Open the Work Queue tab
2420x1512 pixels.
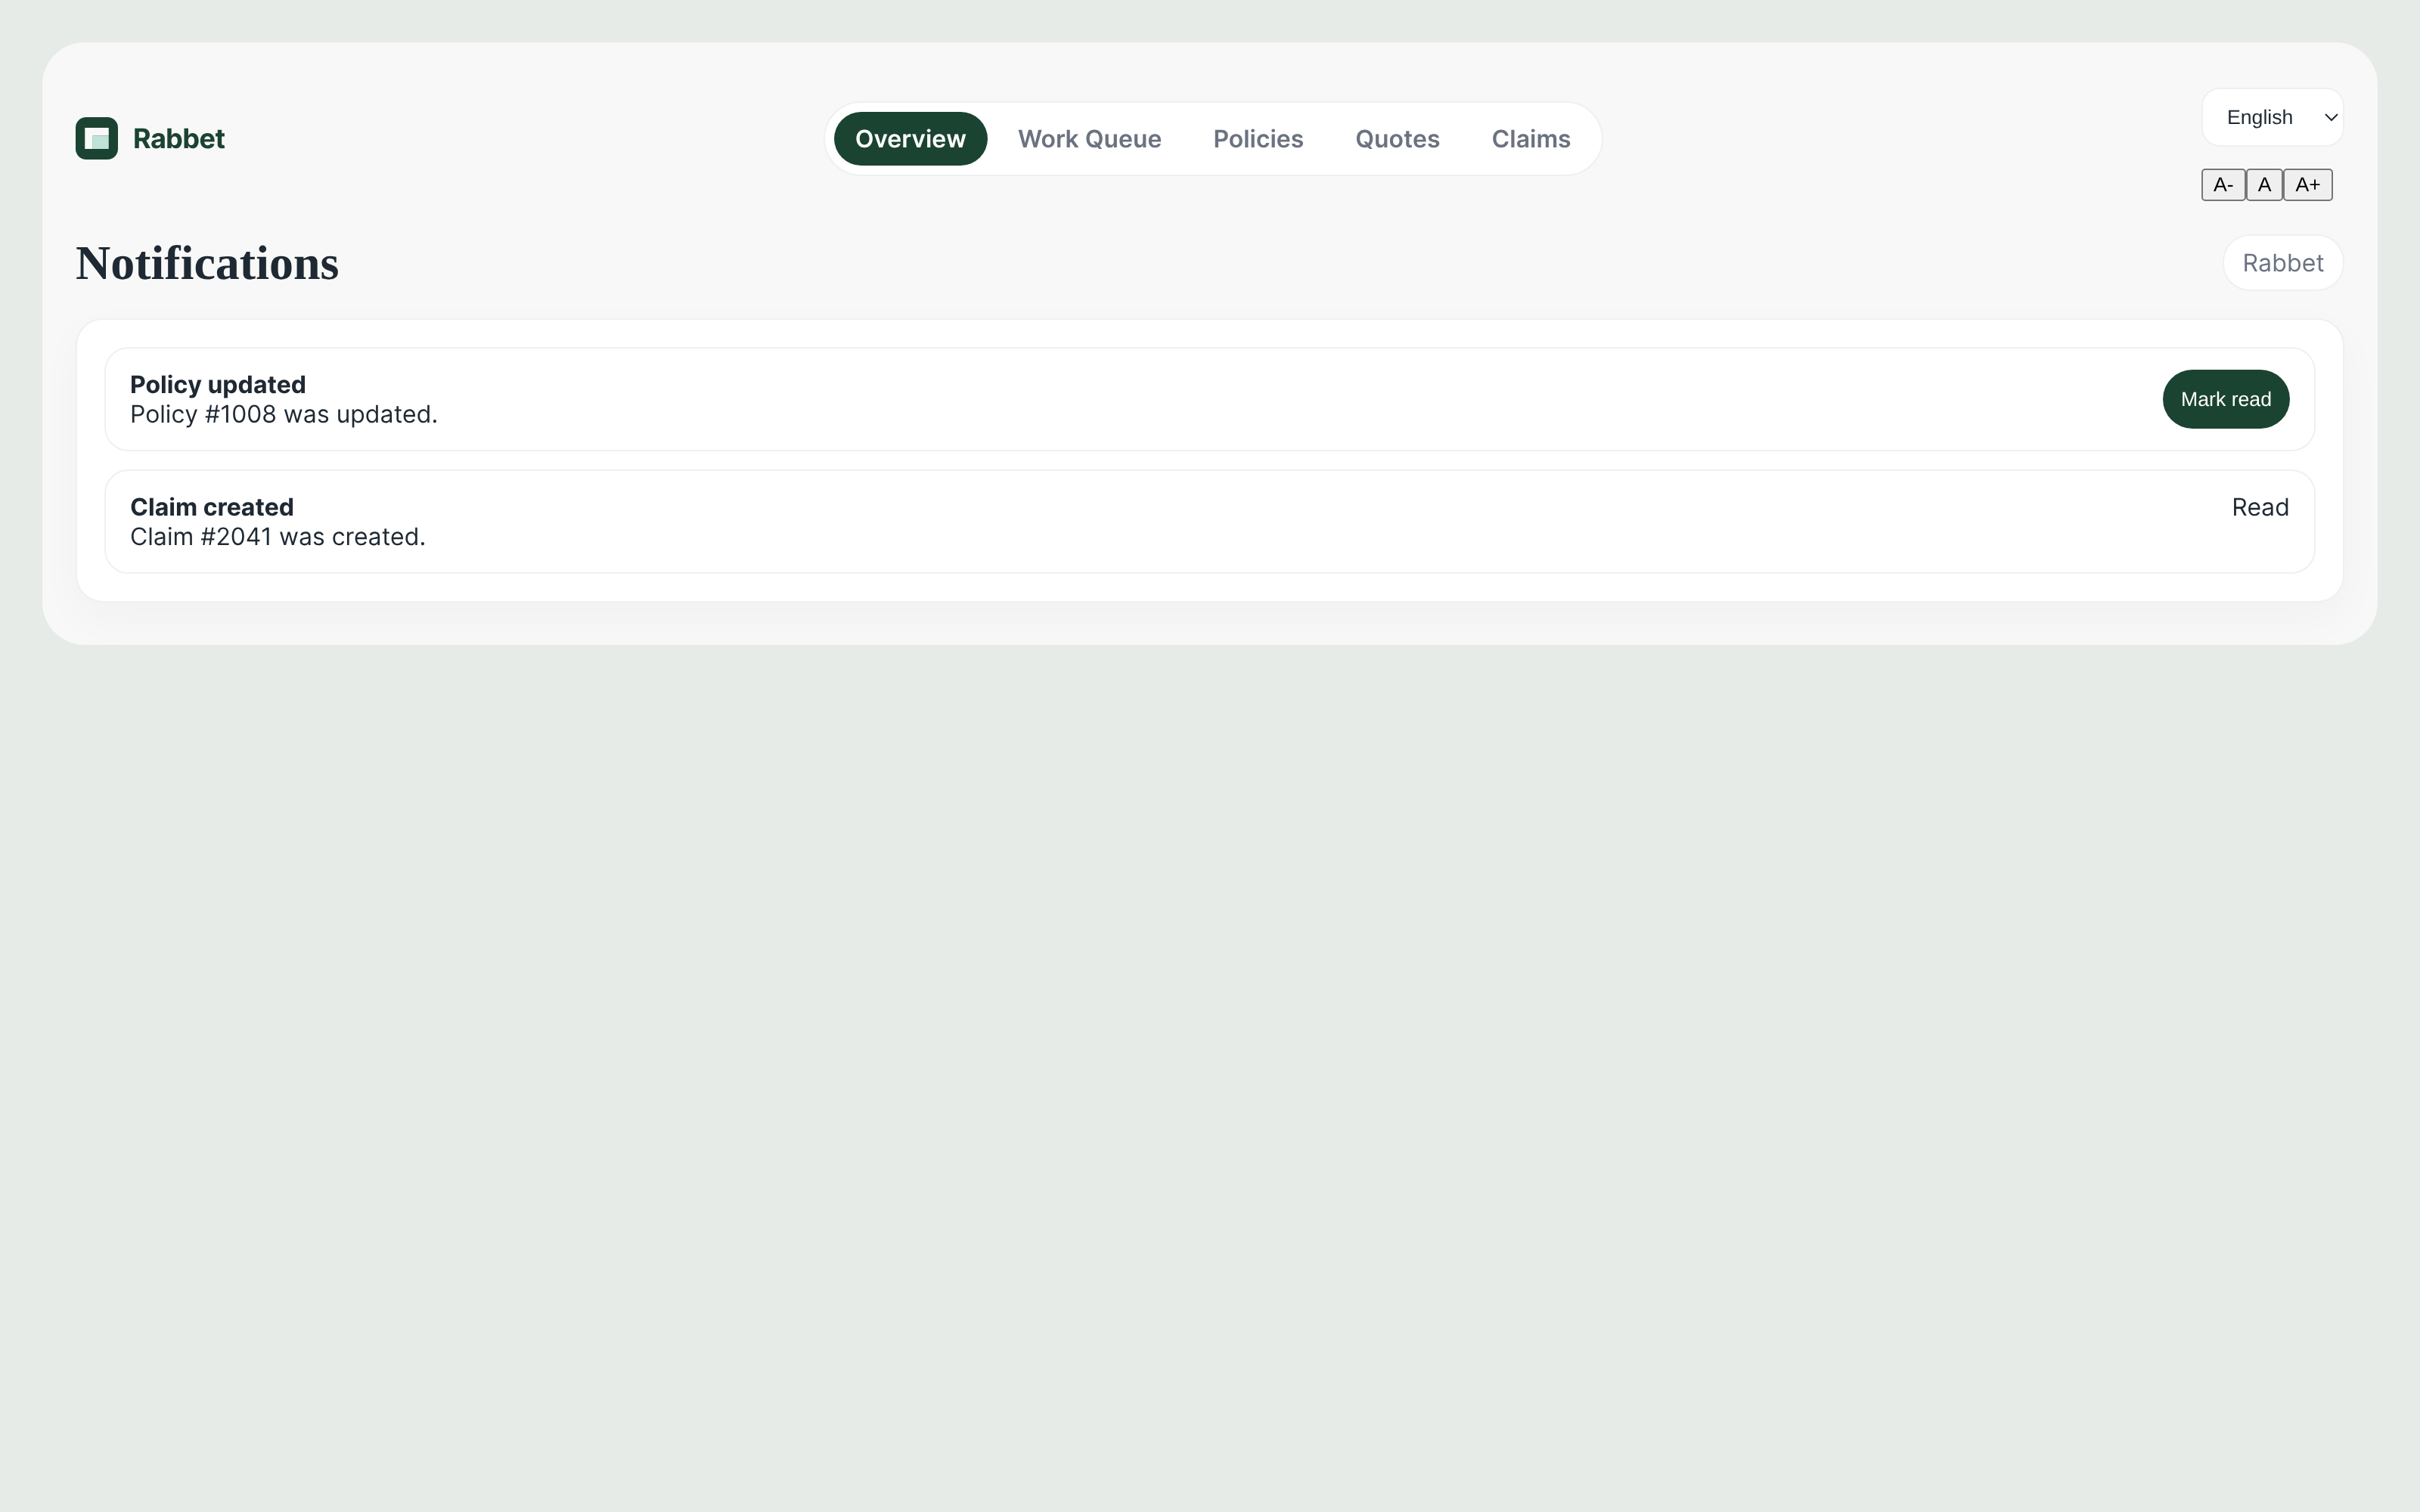coord(1089,139)
